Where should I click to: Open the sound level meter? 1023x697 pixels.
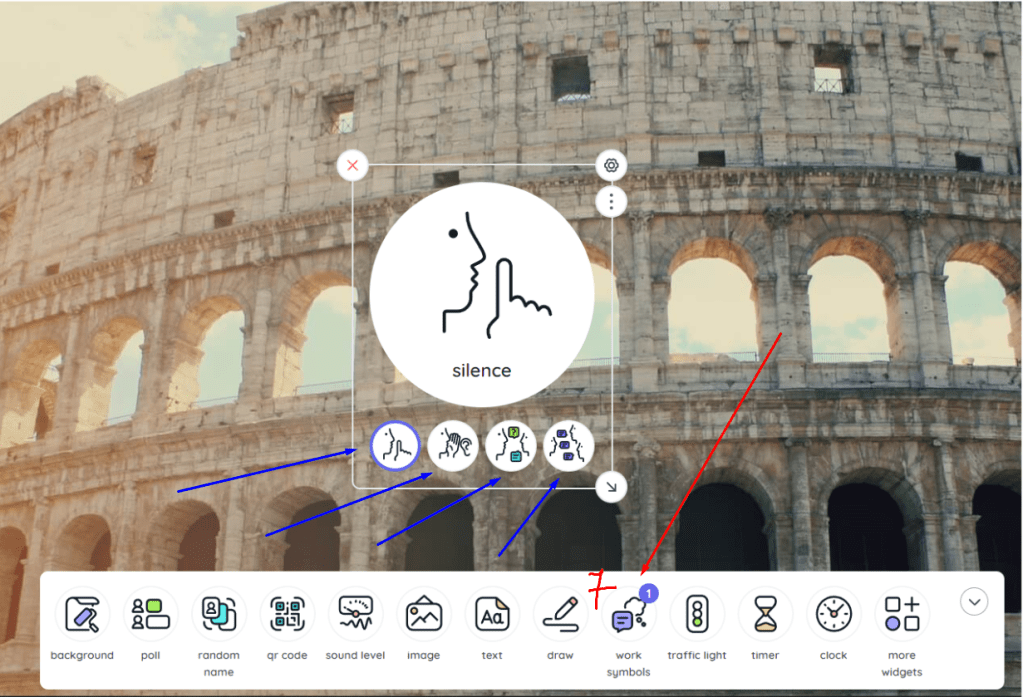pos(355,614)
